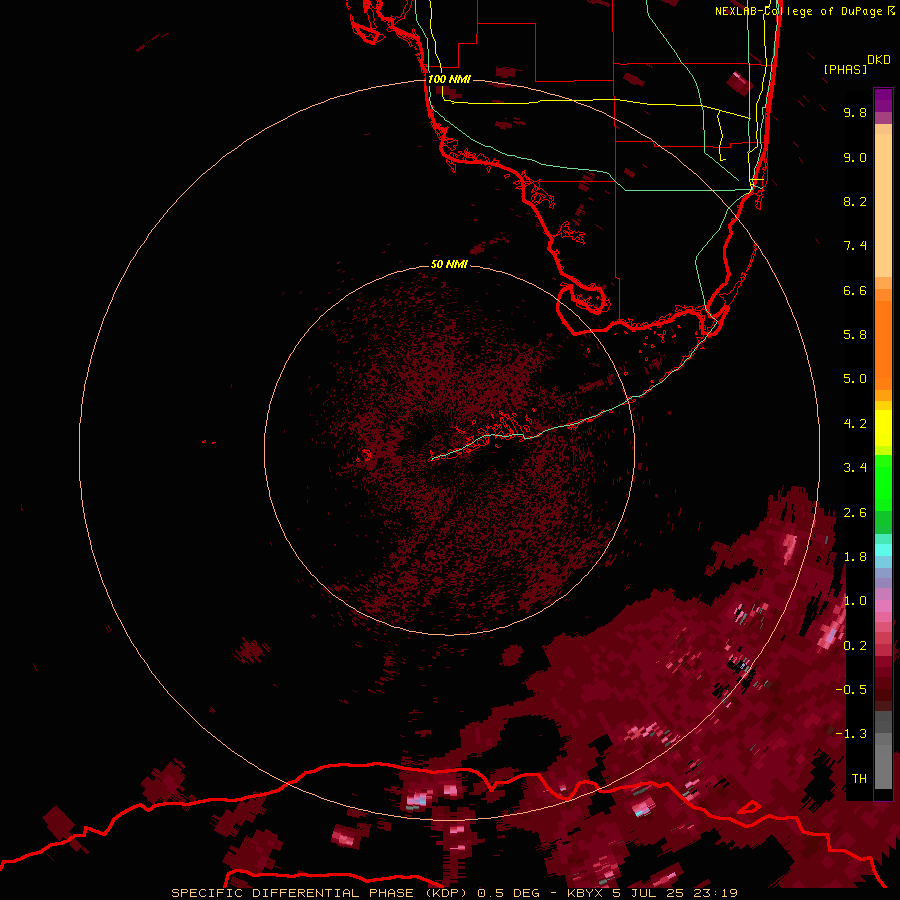
Task: Select the 0.2 value on the scale
Action: [x=855, y=646]
